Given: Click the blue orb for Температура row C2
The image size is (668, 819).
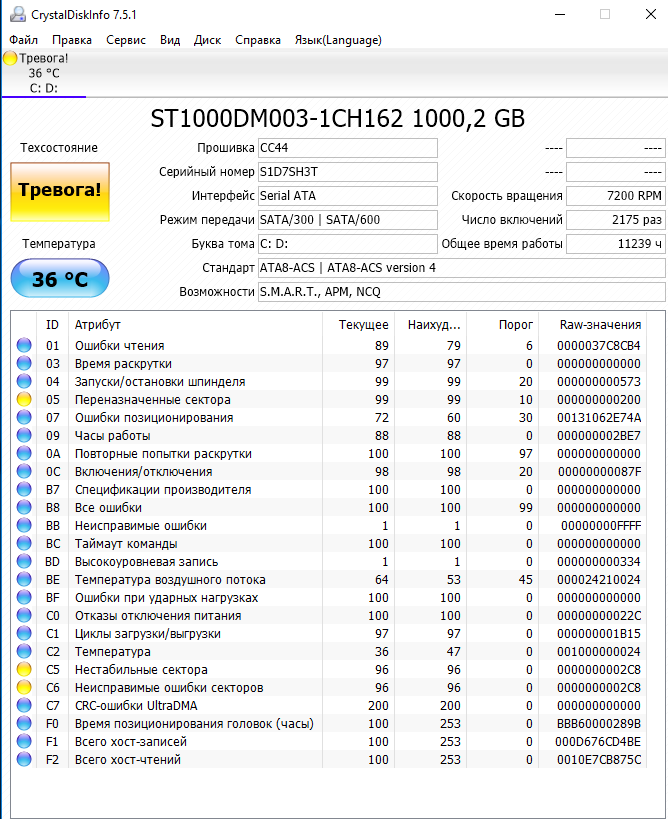Looking at the screenshot, I should [24, 651].
